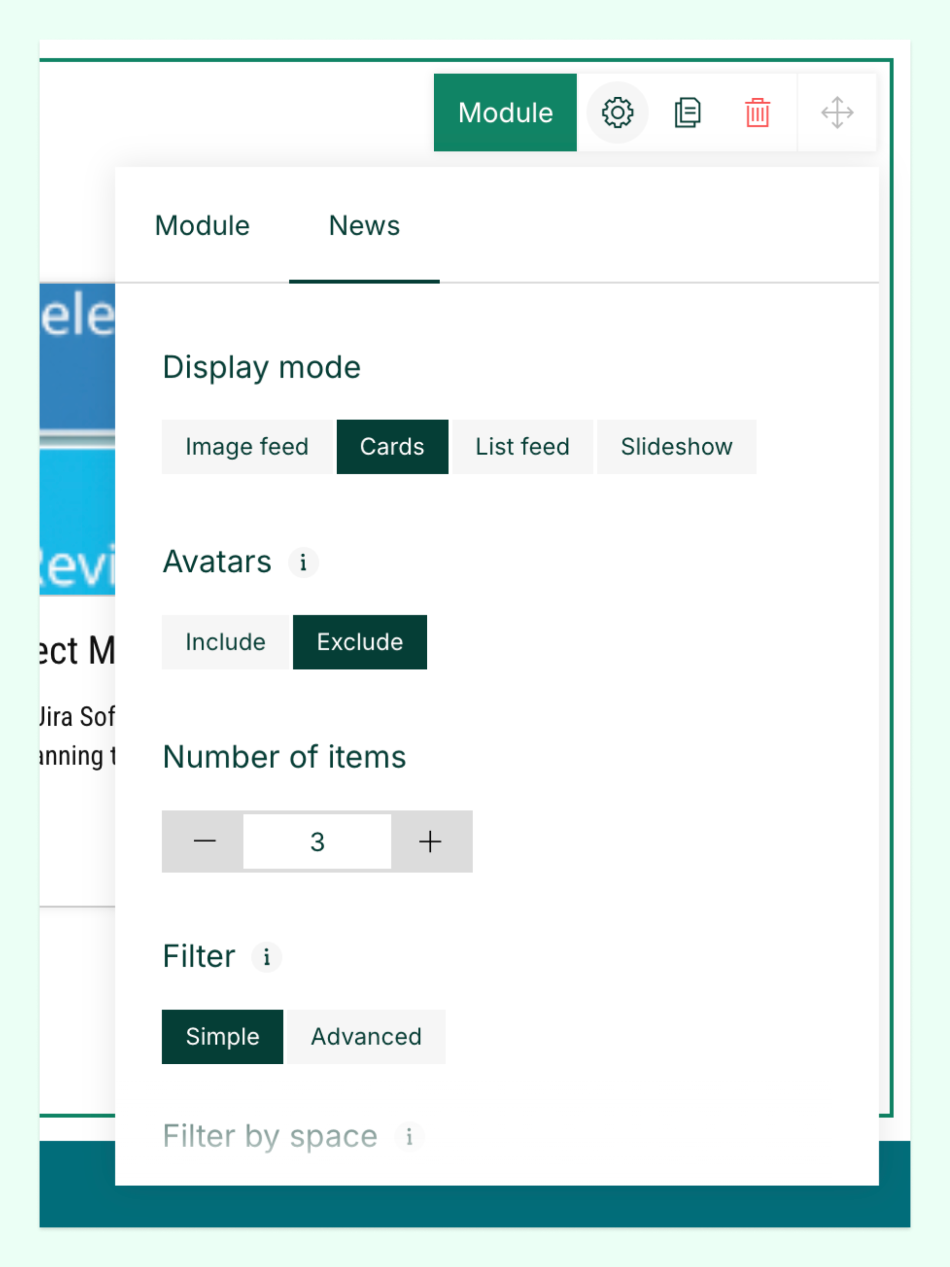Click the duplicate module copy icon

point(687,113)
